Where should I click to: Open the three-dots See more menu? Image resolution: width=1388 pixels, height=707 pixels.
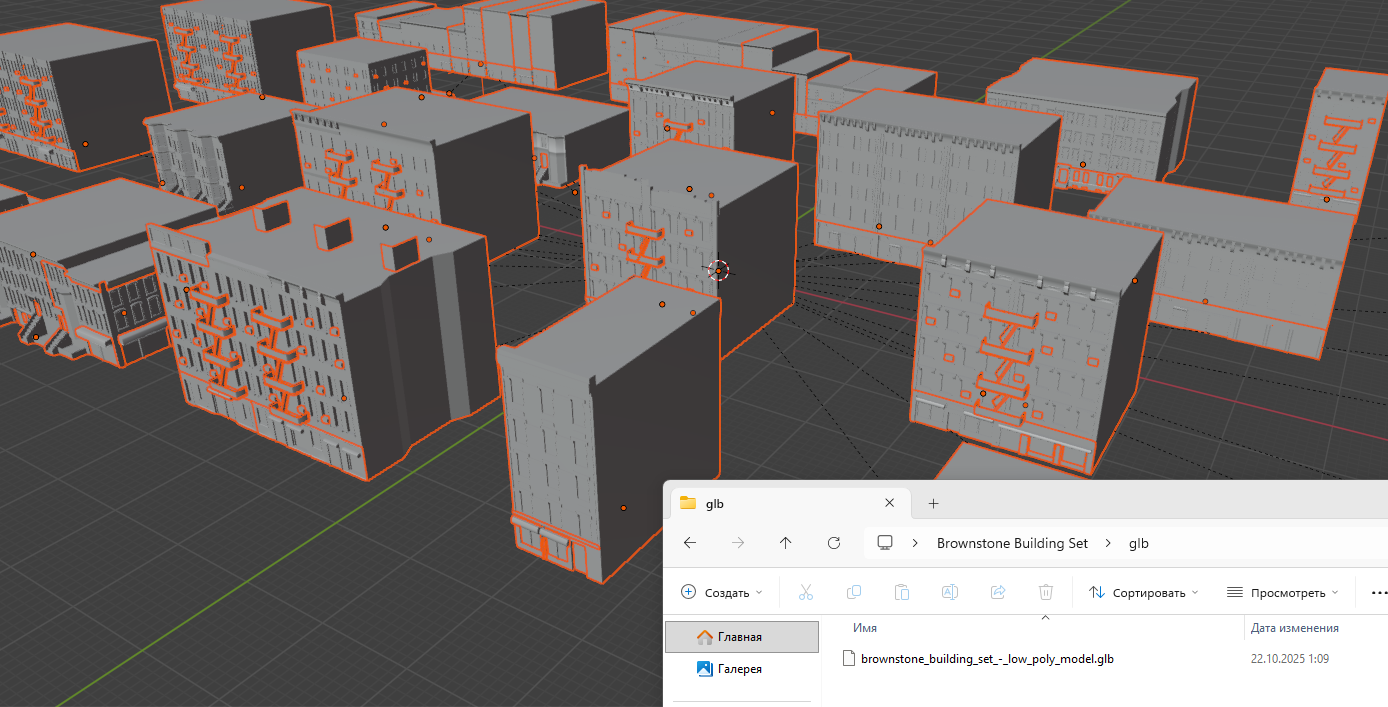(x=1378, y=592)
